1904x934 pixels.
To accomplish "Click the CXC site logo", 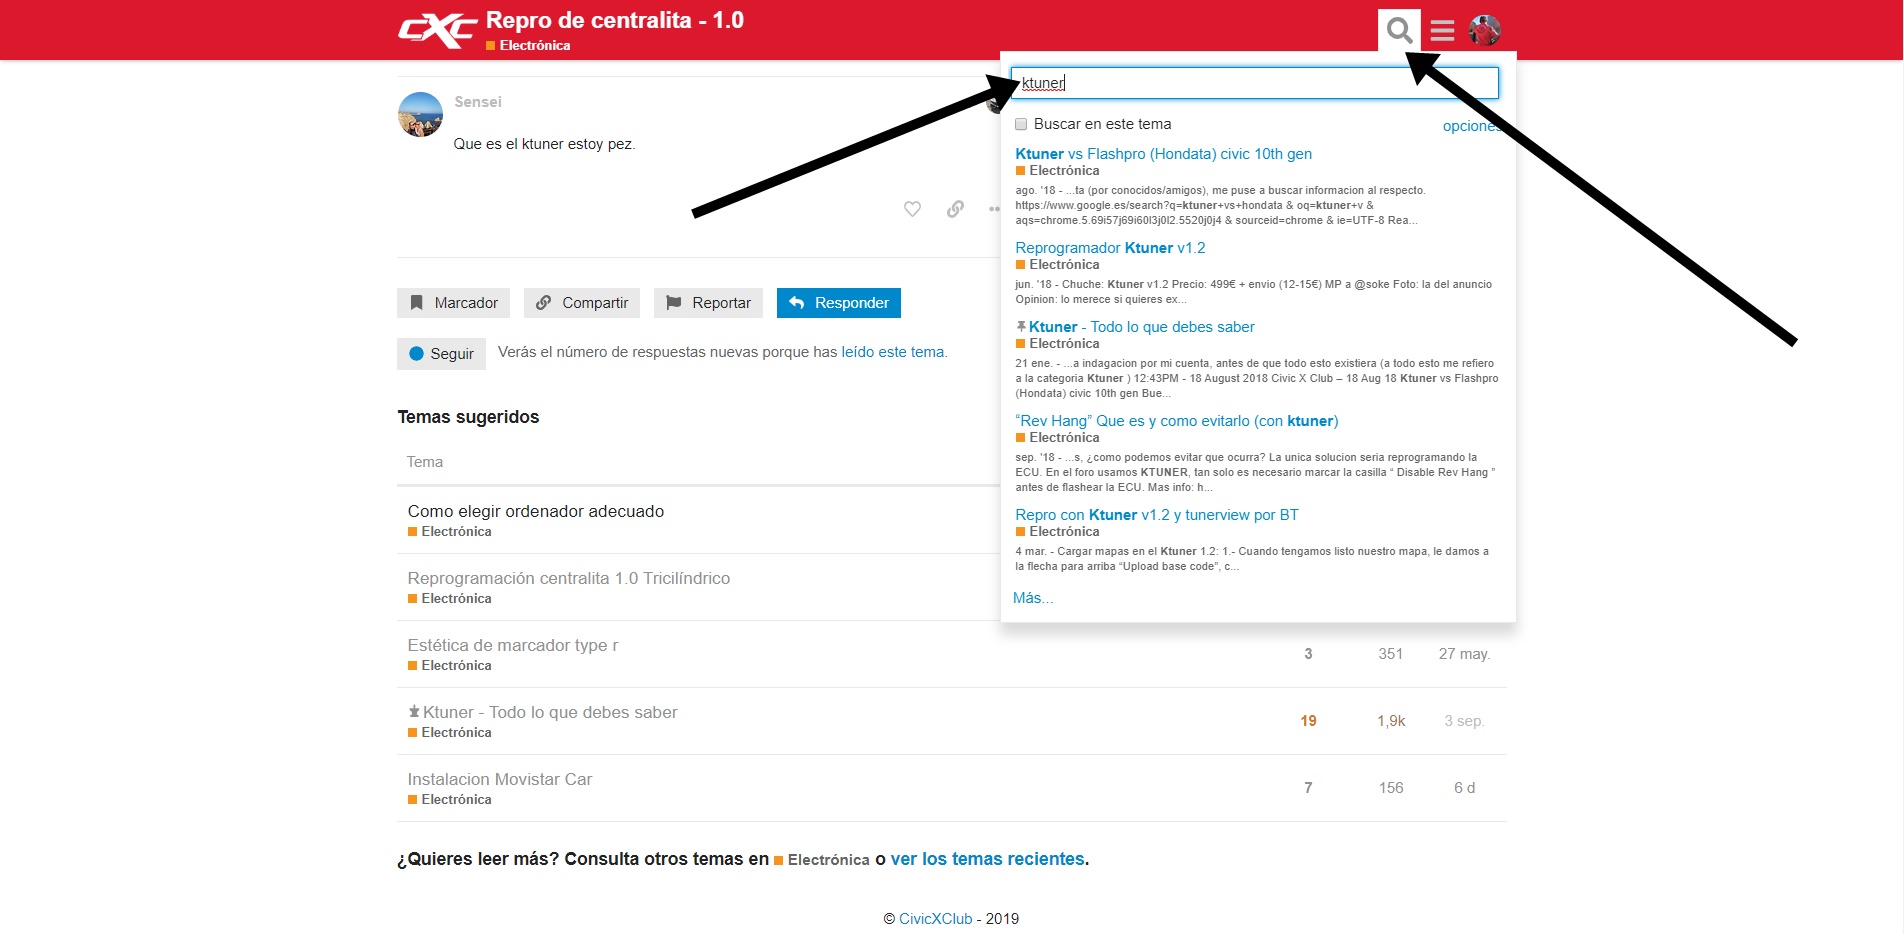I will coord(438,30).
